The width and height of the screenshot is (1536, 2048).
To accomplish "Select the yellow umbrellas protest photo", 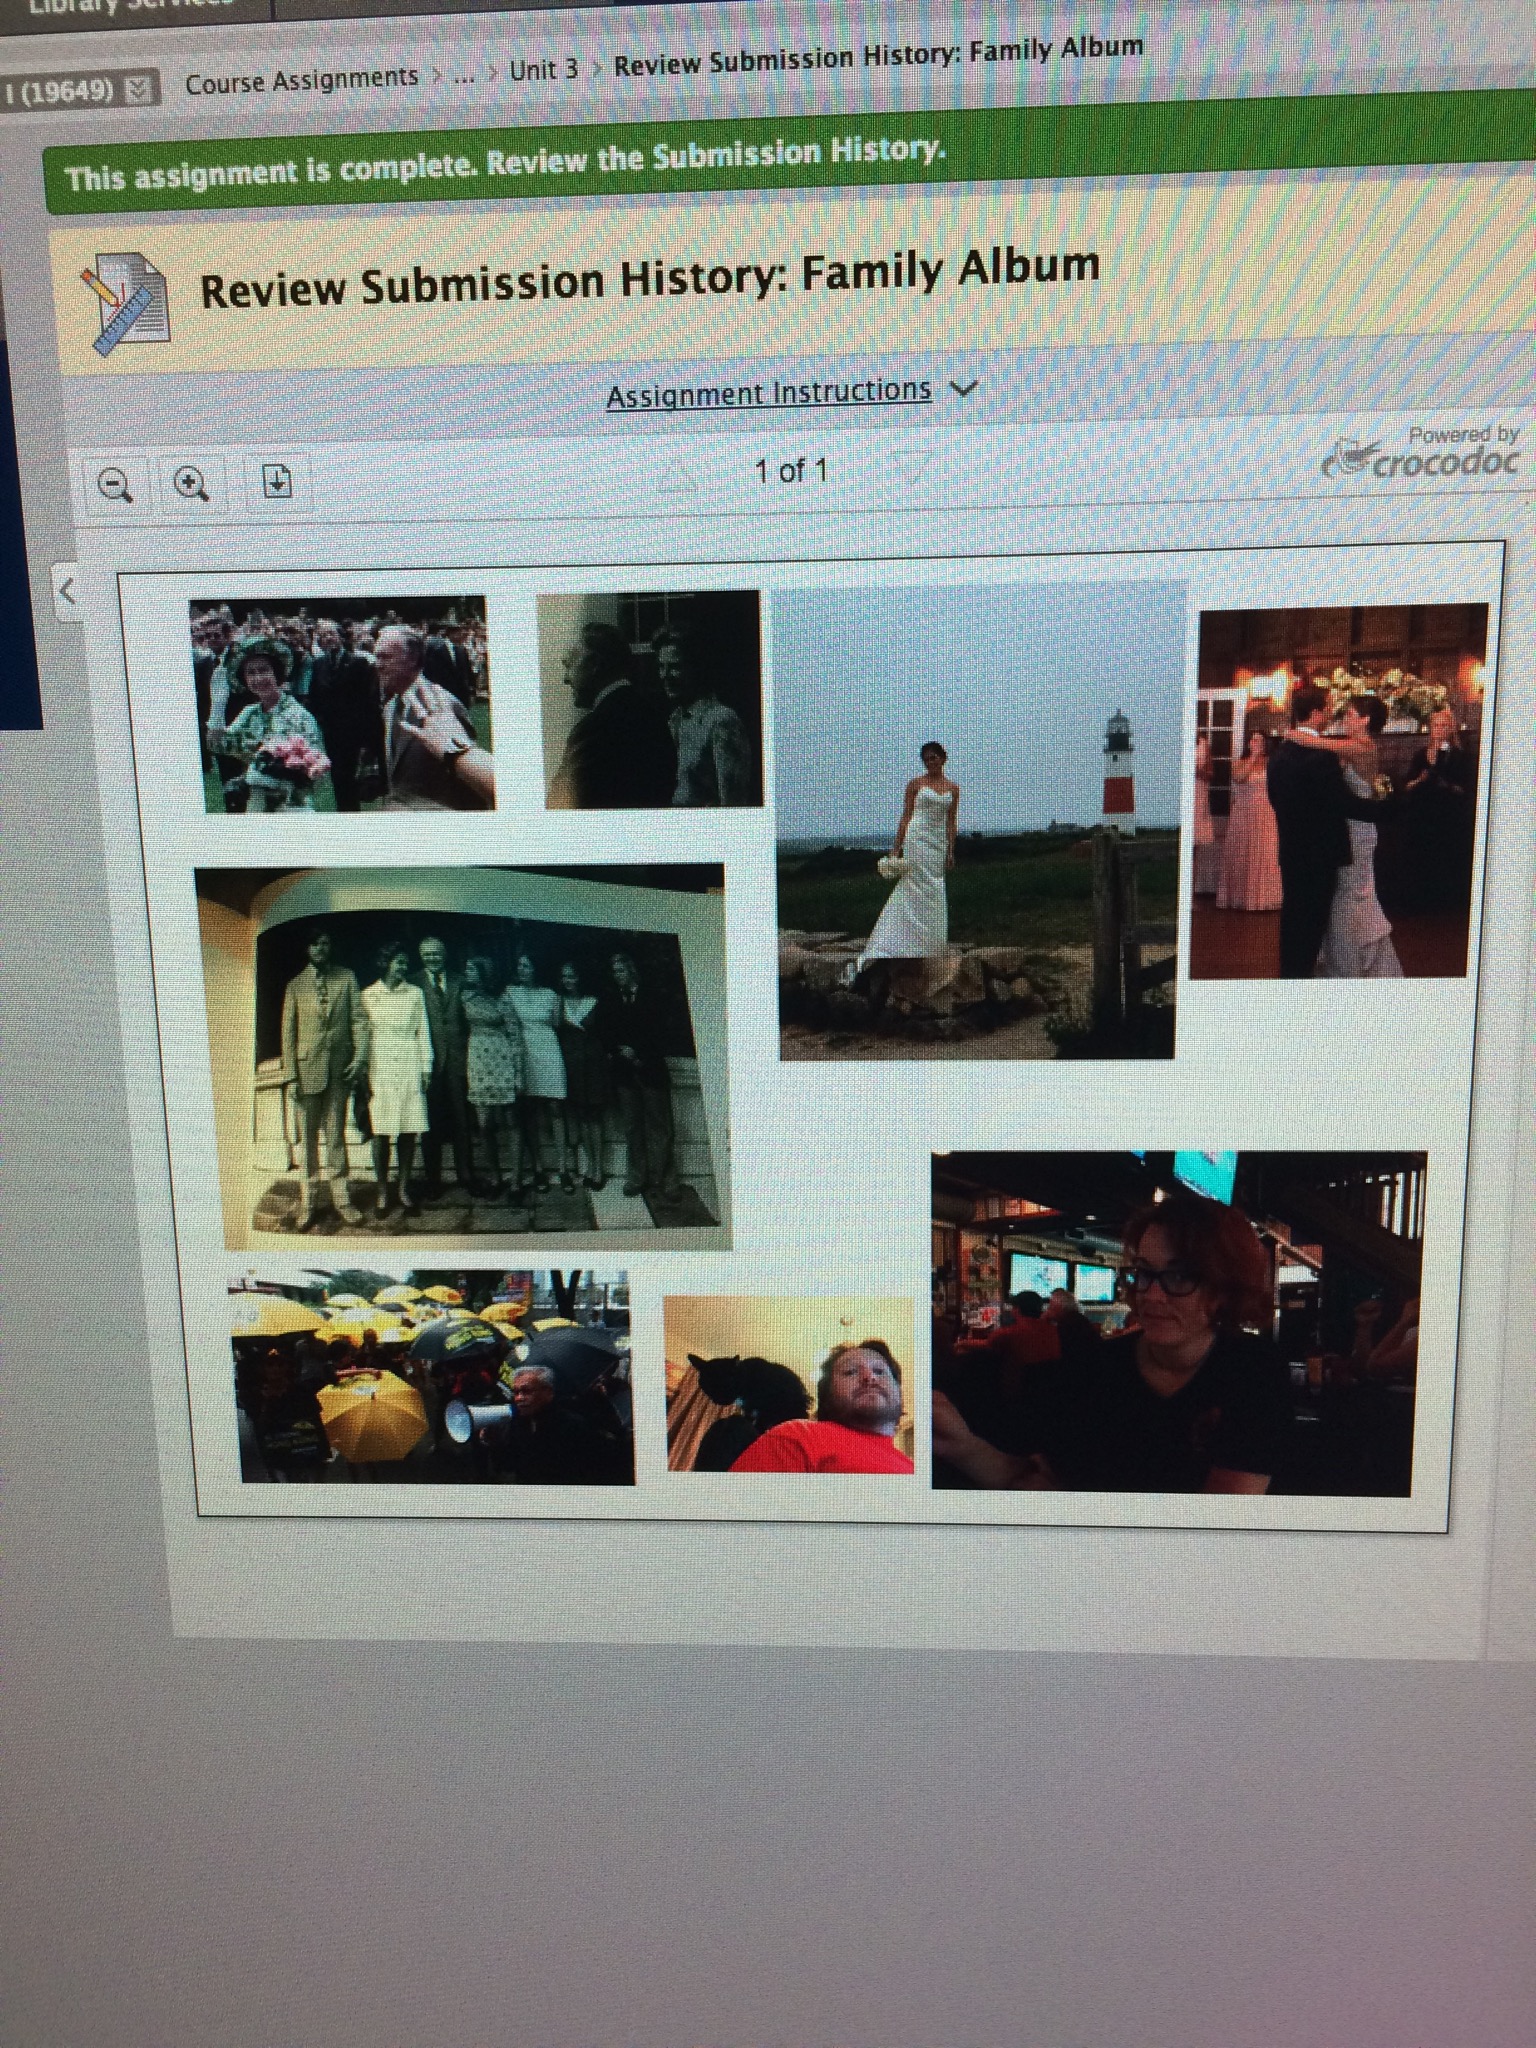I will [432, 1376].
